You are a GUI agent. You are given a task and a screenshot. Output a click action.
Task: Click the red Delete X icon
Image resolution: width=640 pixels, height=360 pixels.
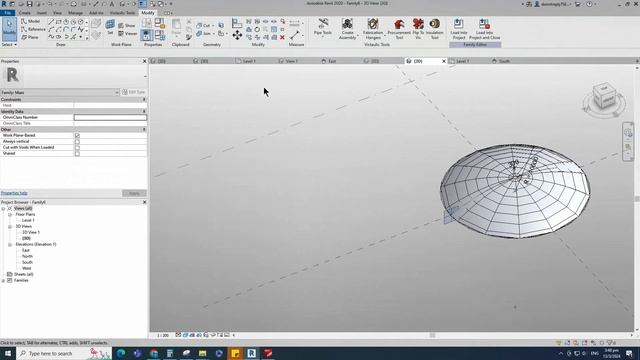pos(282,37)
